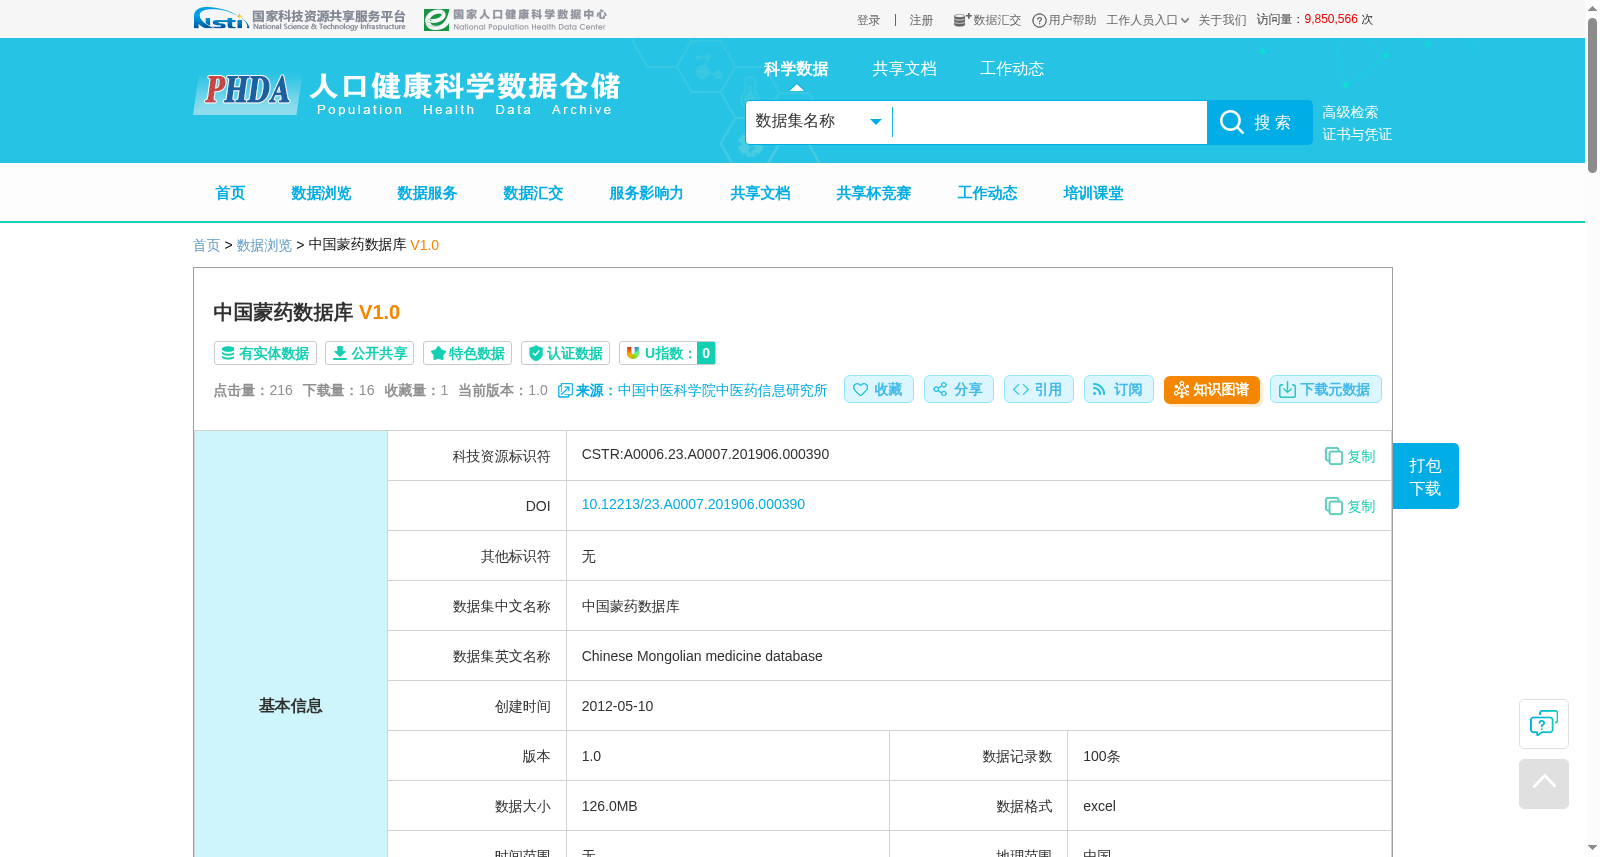This screenshot has width=1600, height=857.
Task: Focus the dataset search input field
Action: [1050, 122]
